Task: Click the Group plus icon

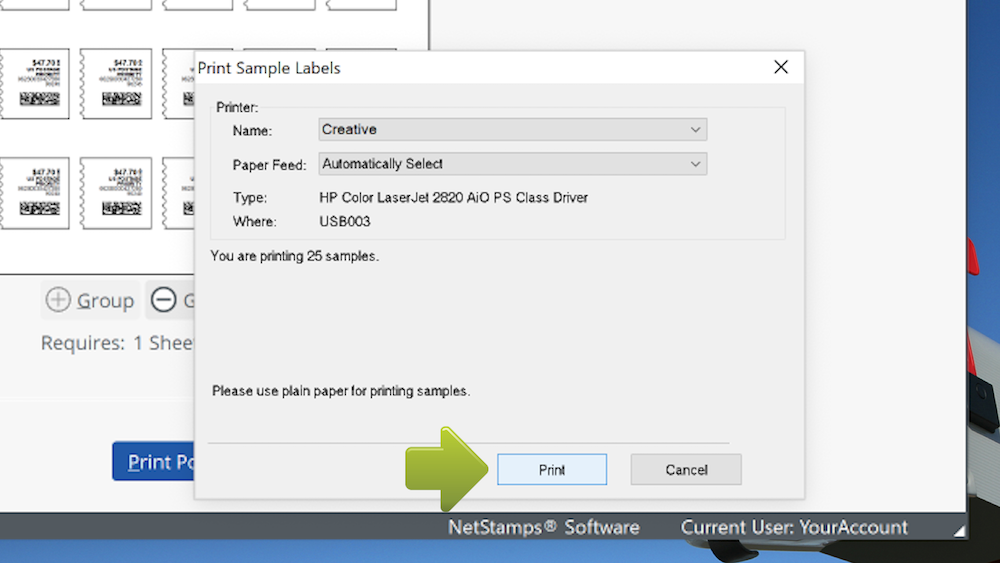Action: pos(58,300)
